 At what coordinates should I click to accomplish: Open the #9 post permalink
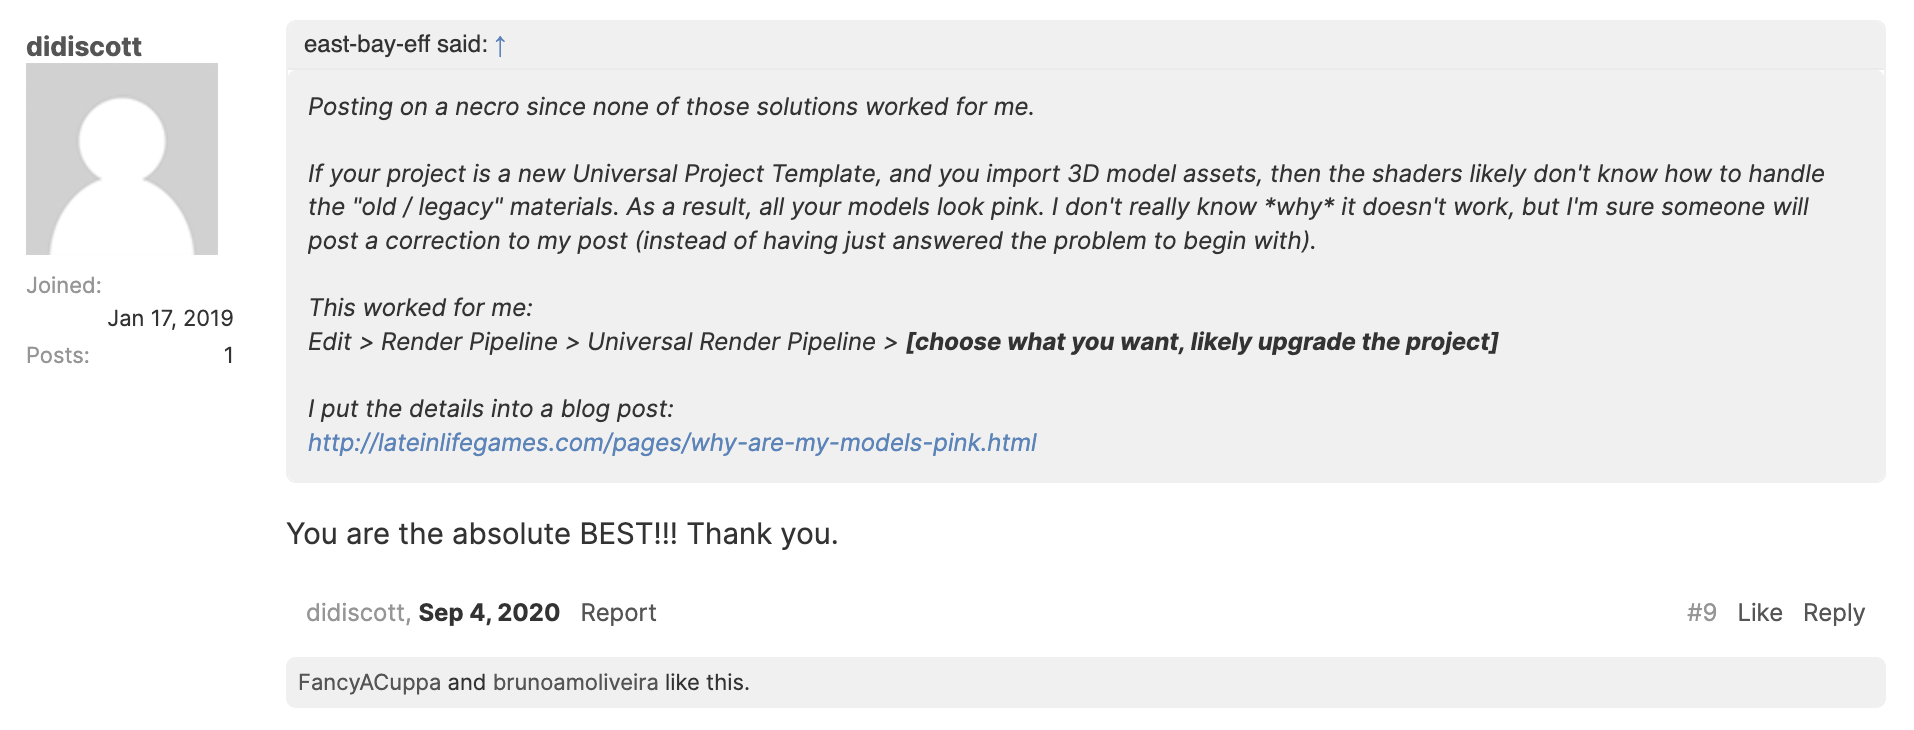[x=1701, y=612]
